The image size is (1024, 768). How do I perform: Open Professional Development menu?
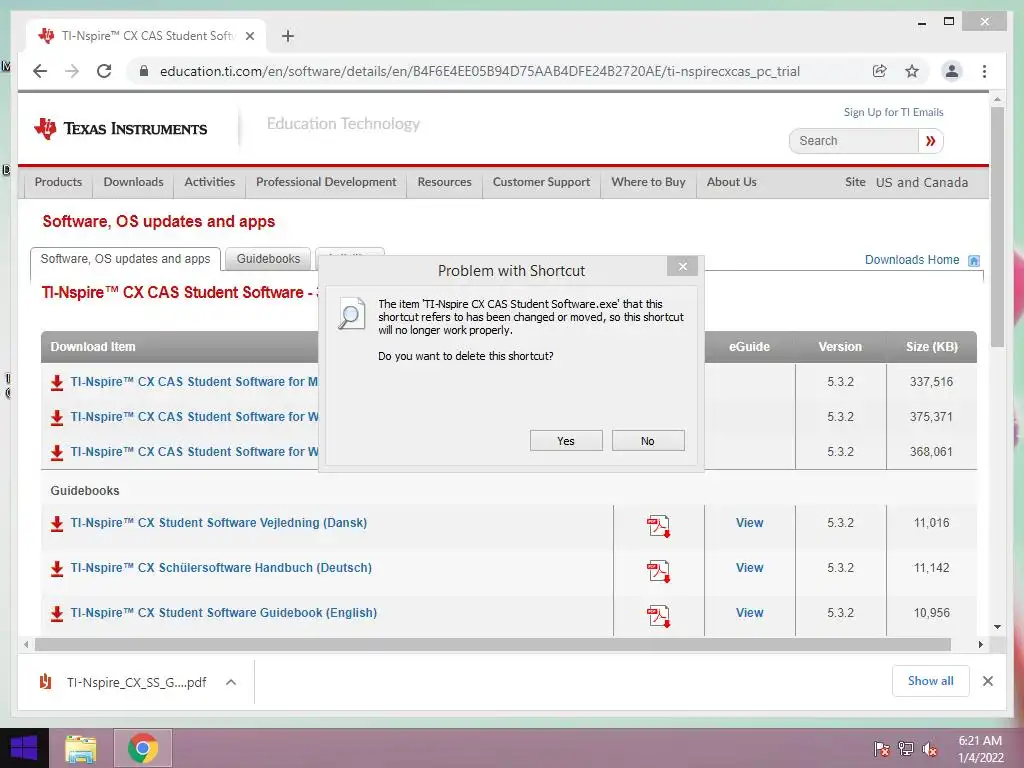pos(326,182)
